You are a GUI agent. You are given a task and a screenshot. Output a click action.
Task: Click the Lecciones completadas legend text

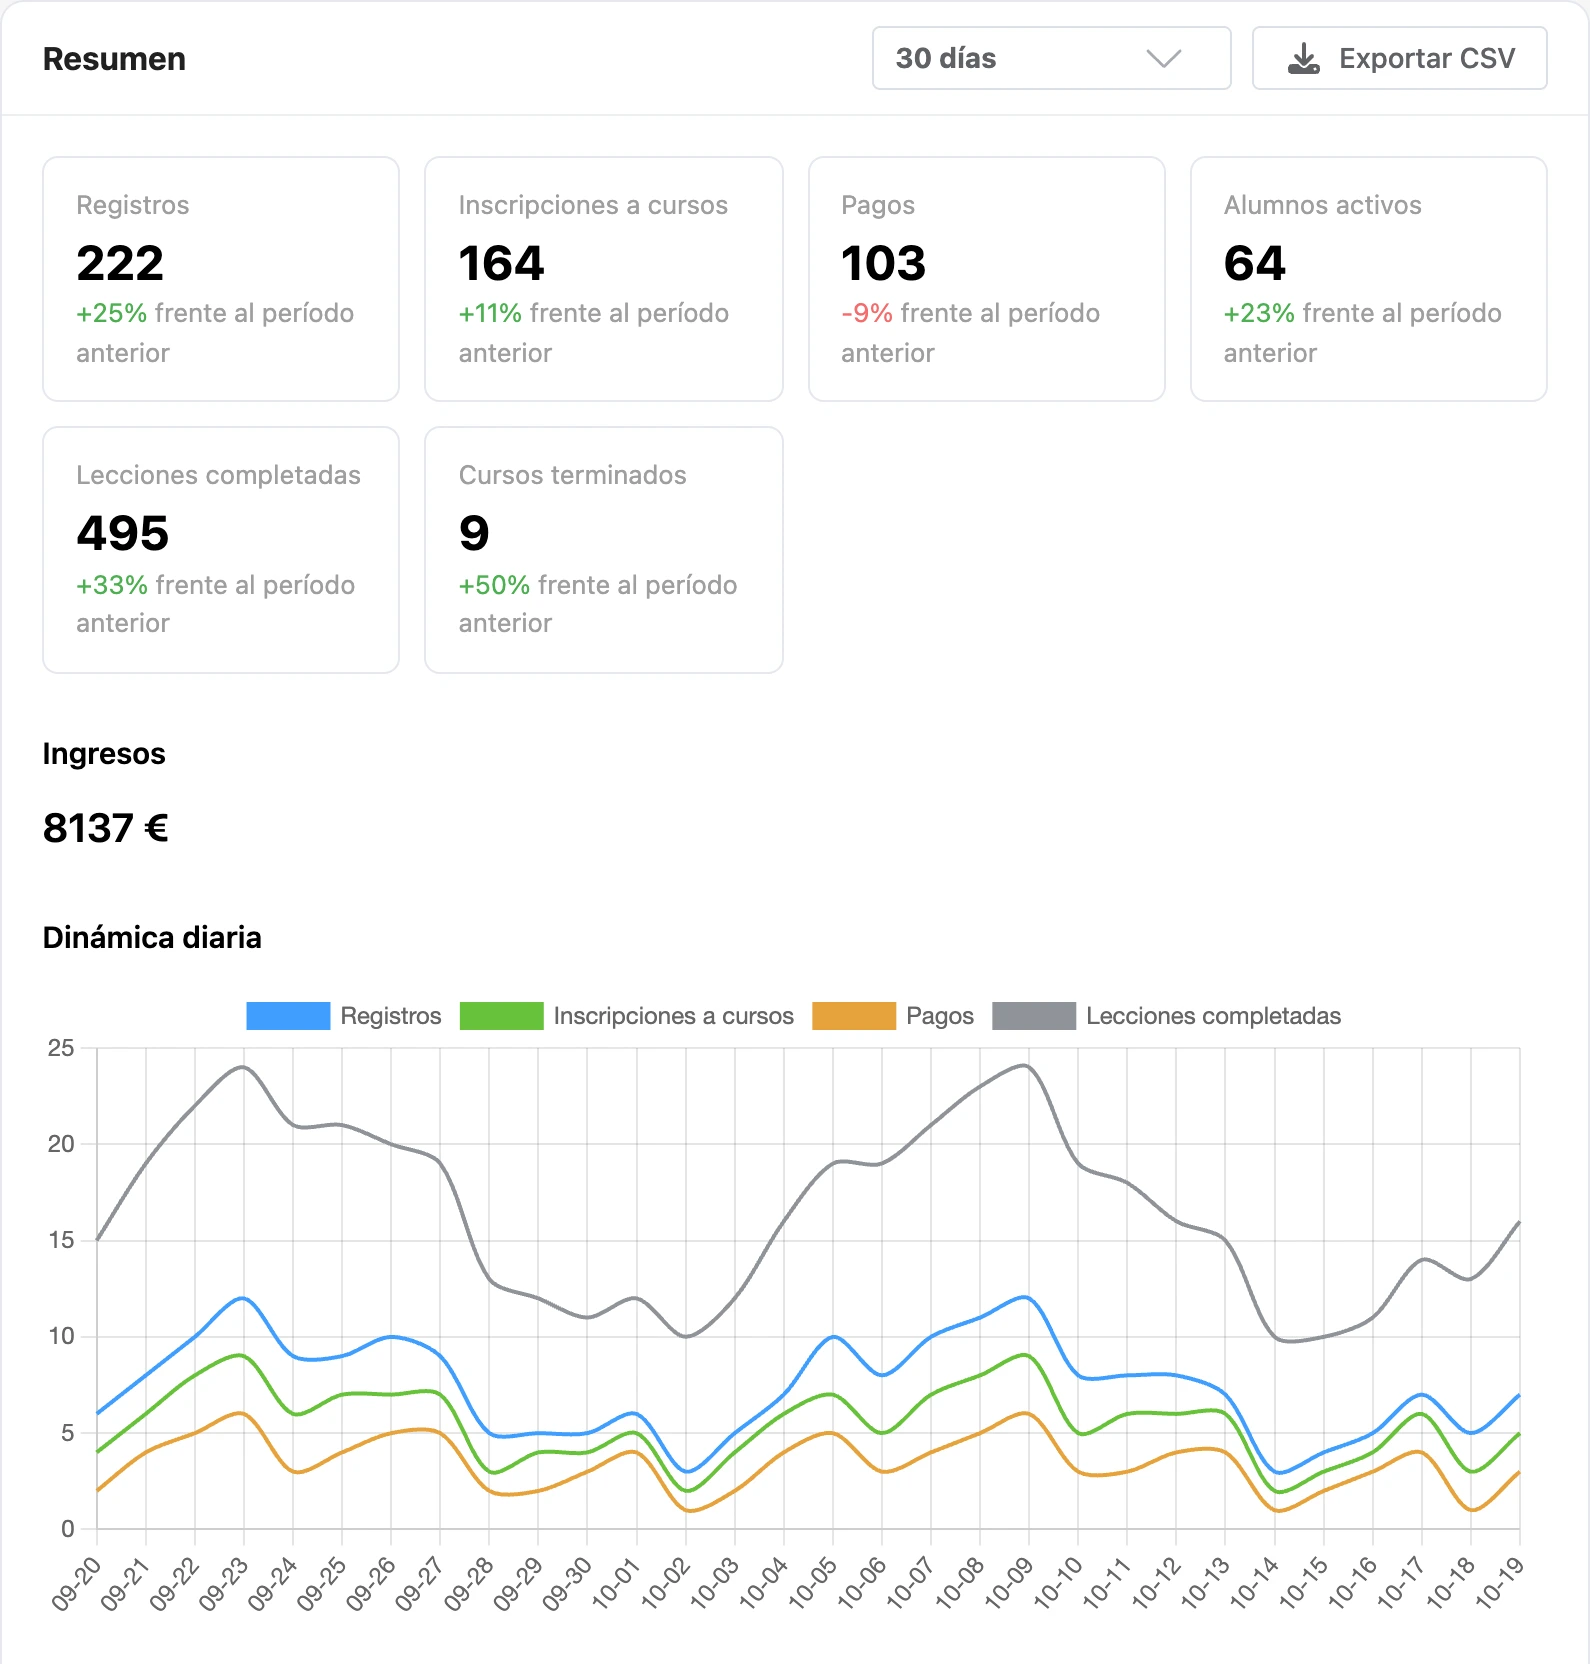1213,1015
